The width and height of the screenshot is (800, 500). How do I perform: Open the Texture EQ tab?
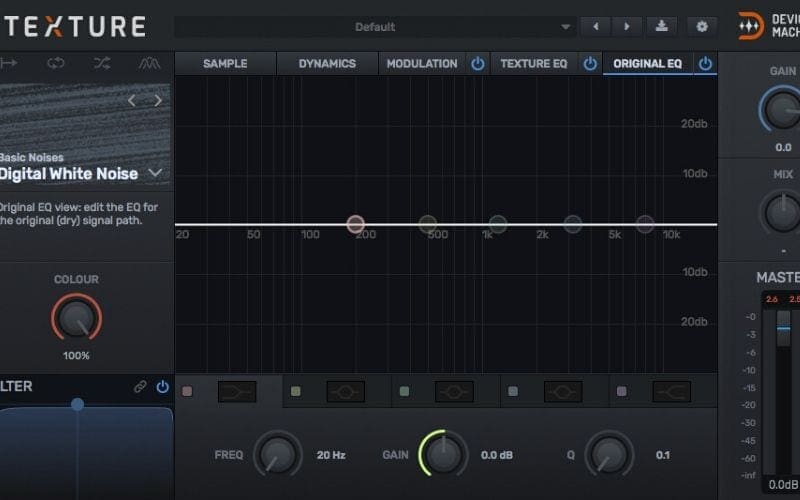click(534, 64)
